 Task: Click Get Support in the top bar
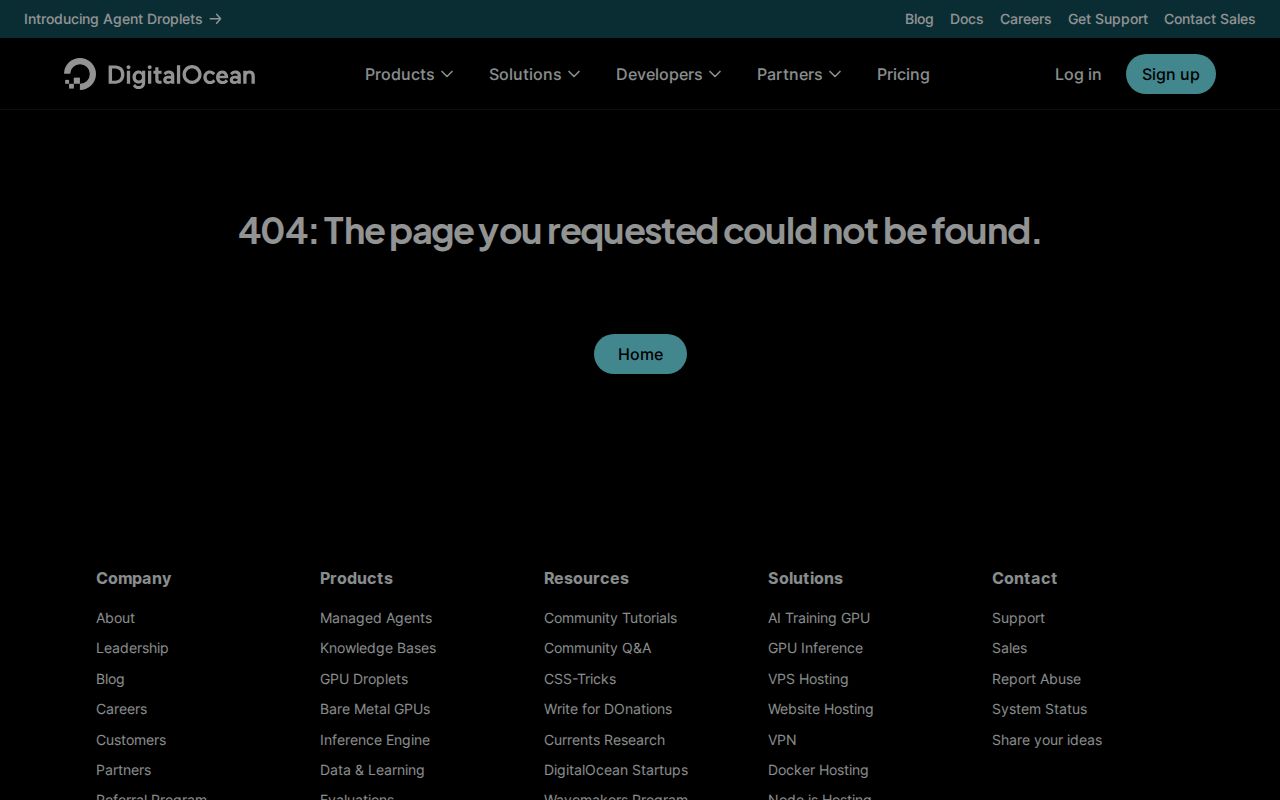pos(1108,19)
